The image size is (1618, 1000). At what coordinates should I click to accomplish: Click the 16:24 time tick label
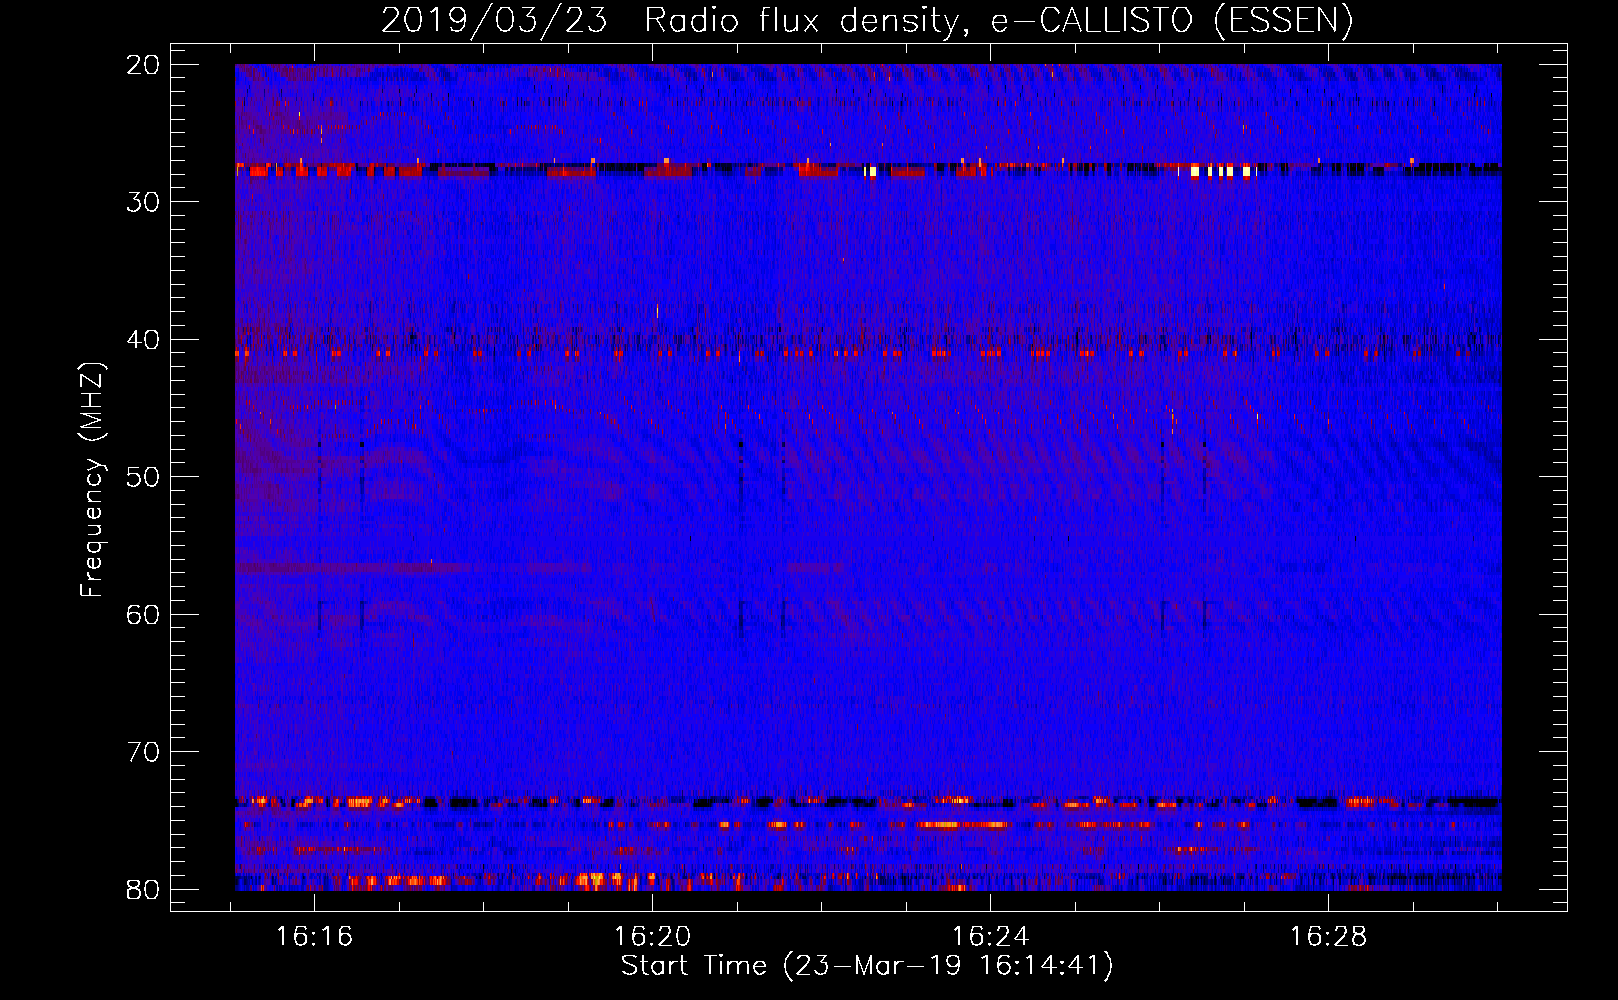[x=990, y=937]
